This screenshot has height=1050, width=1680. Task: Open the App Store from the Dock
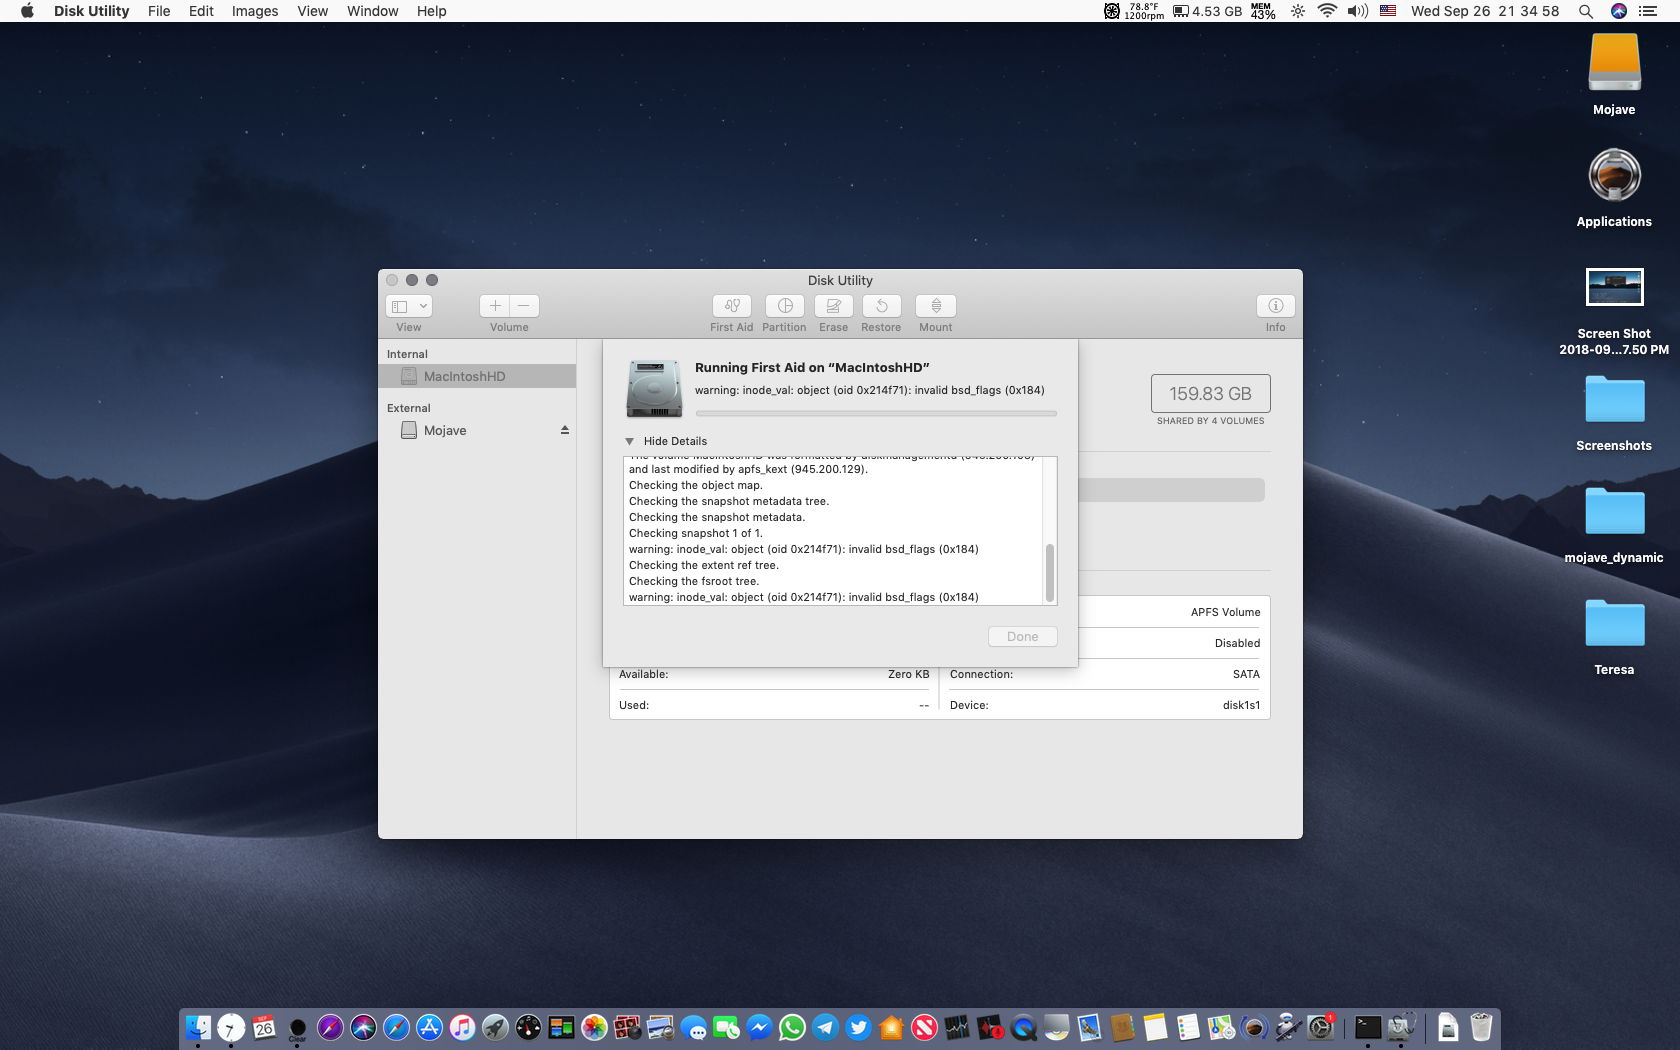pos(429,1027)
